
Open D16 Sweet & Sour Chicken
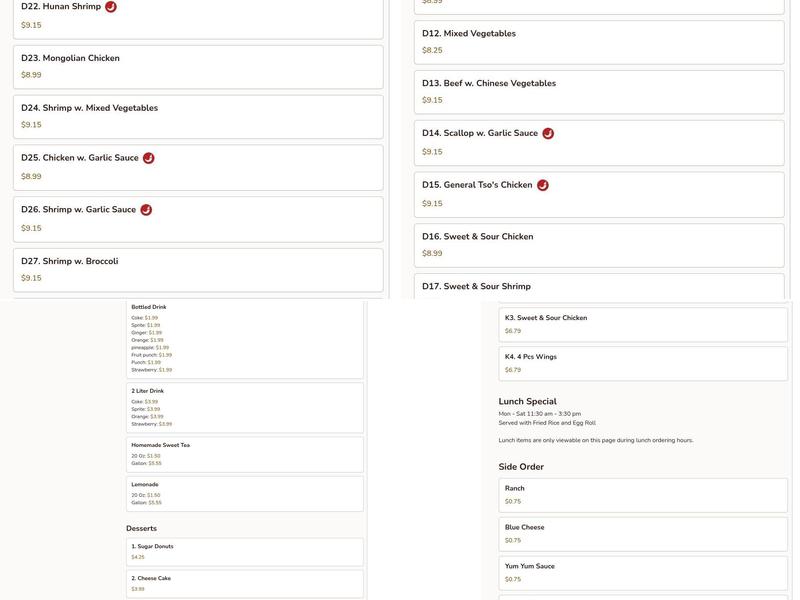pyautogui.click(x=598, y=245)
